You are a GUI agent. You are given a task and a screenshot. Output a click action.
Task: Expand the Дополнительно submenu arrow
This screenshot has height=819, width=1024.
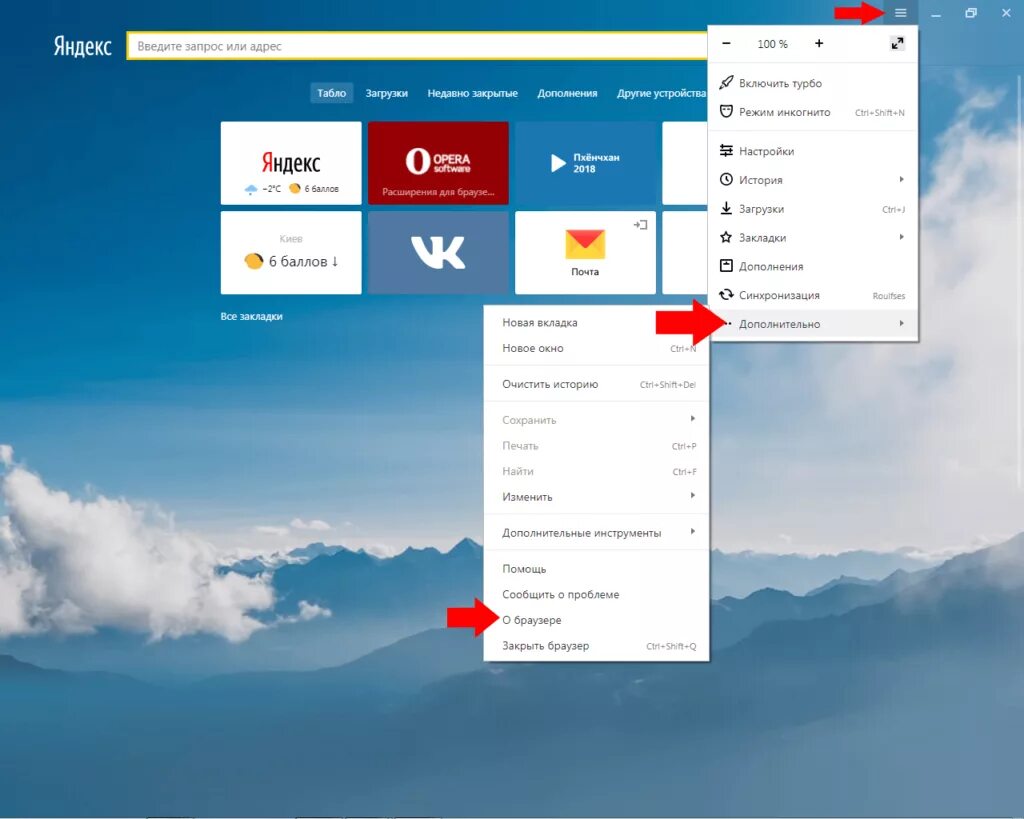(901, 323)
